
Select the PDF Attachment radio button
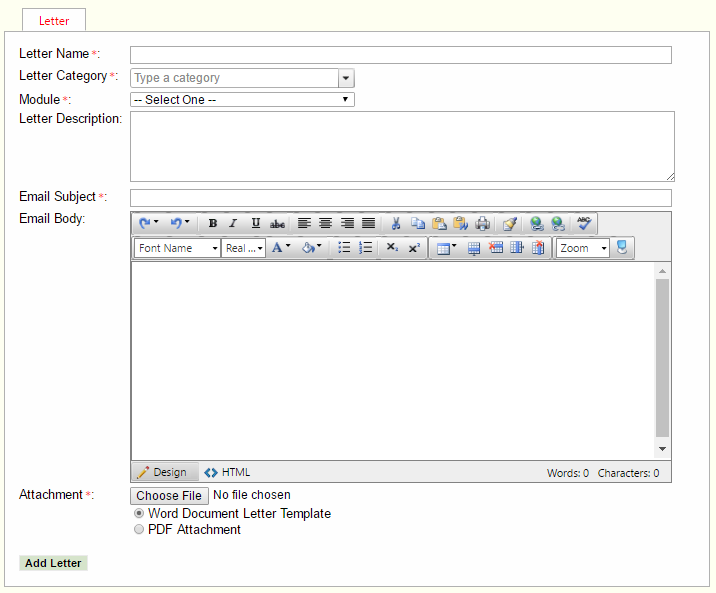(139, 530)
